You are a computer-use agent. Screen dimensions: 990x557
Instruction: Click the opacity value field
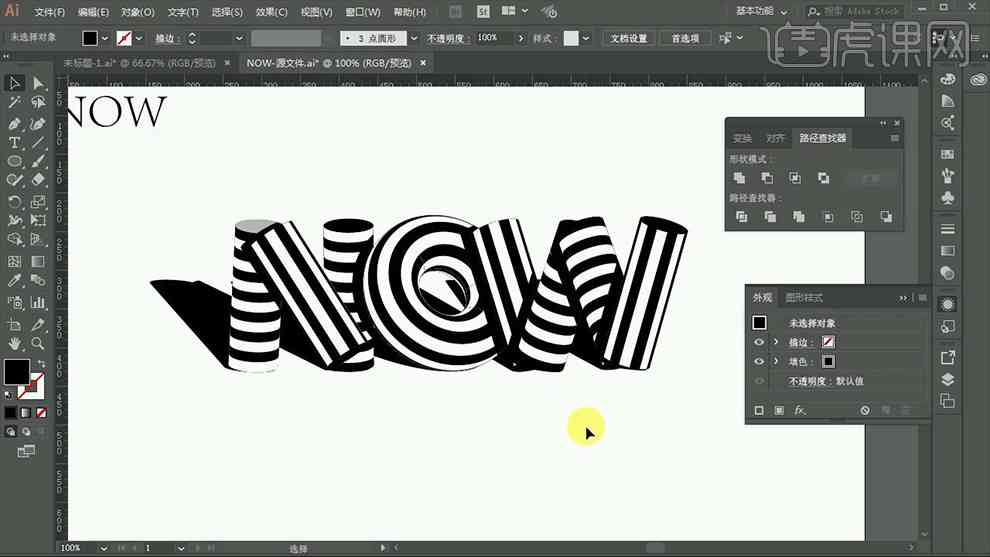point(494,39)
